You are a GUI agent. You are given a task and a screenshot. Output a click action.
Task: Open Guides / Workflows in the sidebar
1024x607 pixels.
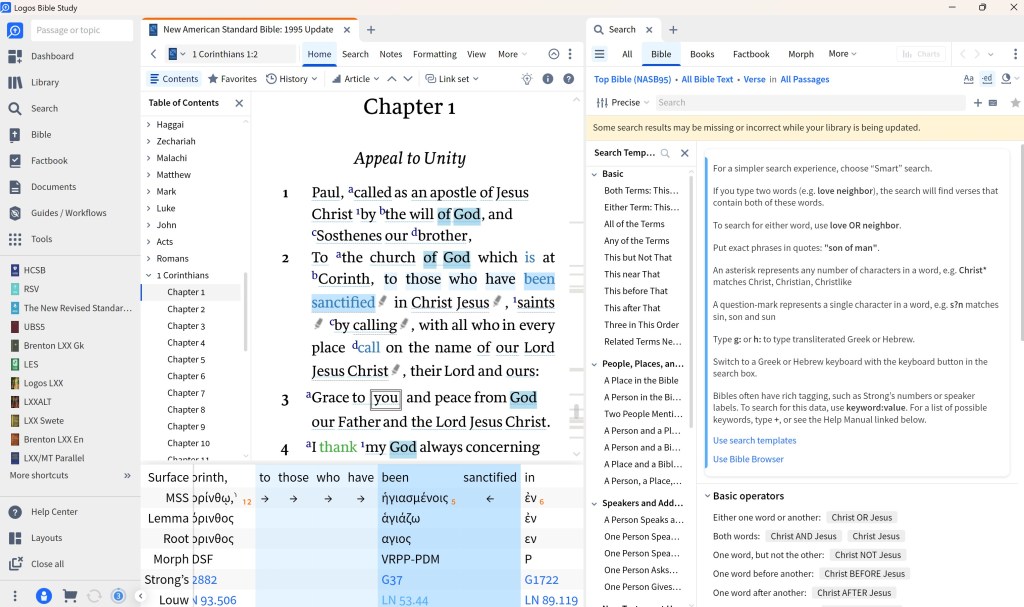tap(68, 213)
